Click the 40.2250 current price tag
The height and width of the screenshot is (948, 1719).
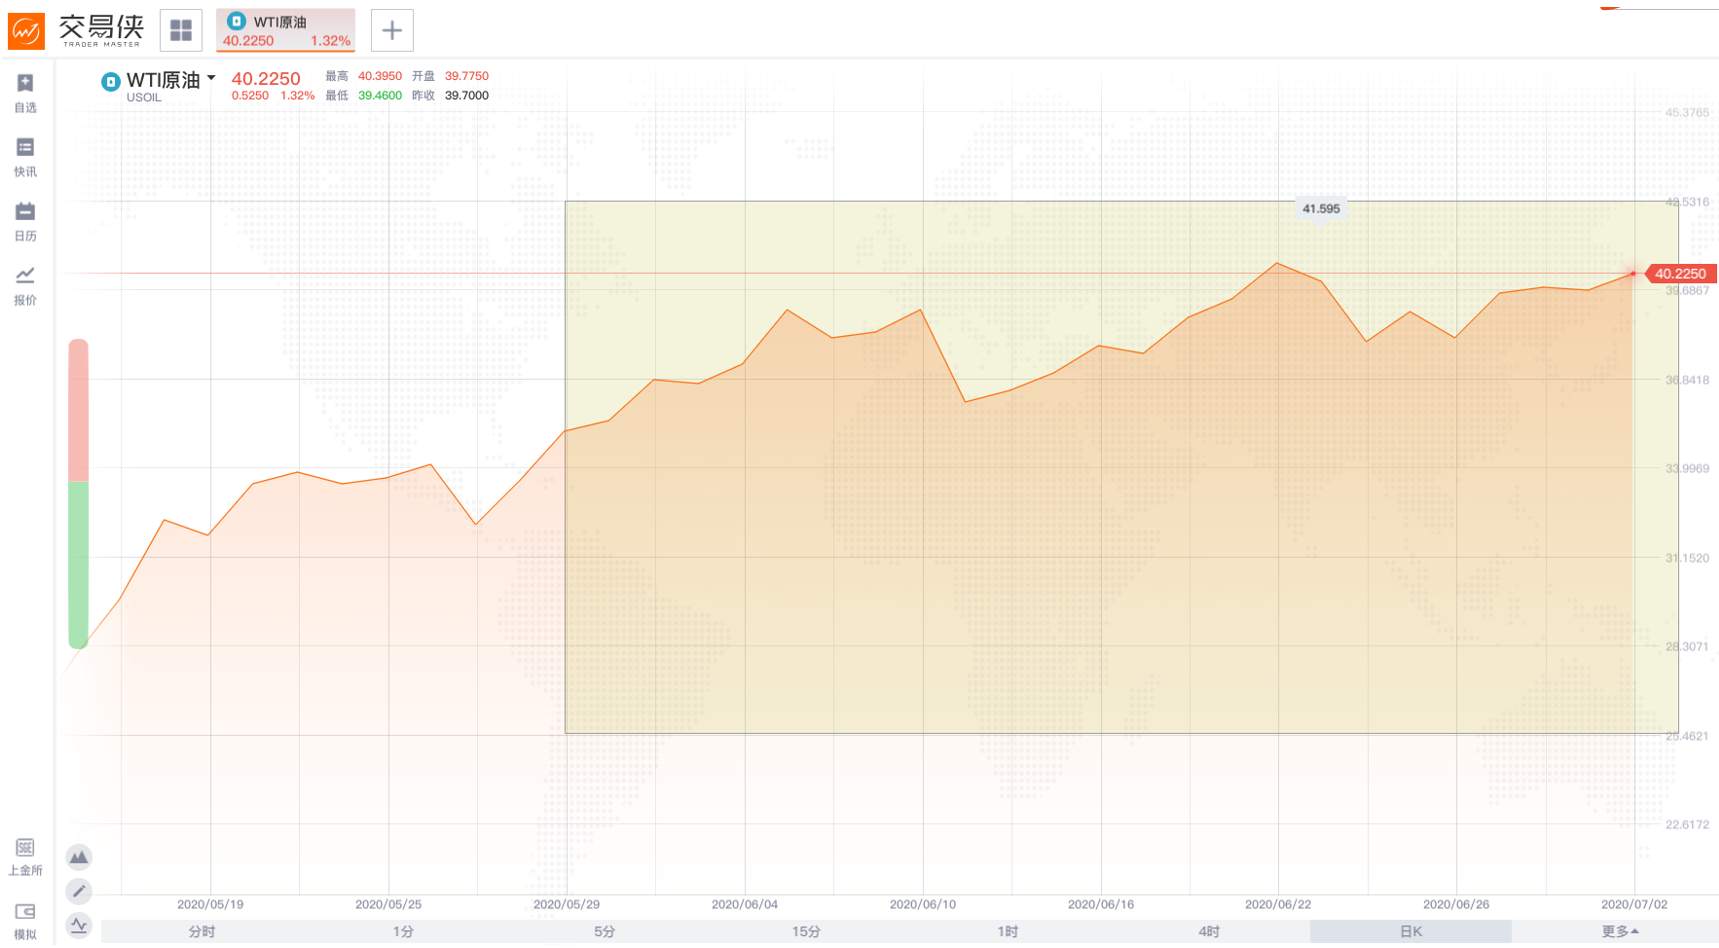(x=1680, y=273)
